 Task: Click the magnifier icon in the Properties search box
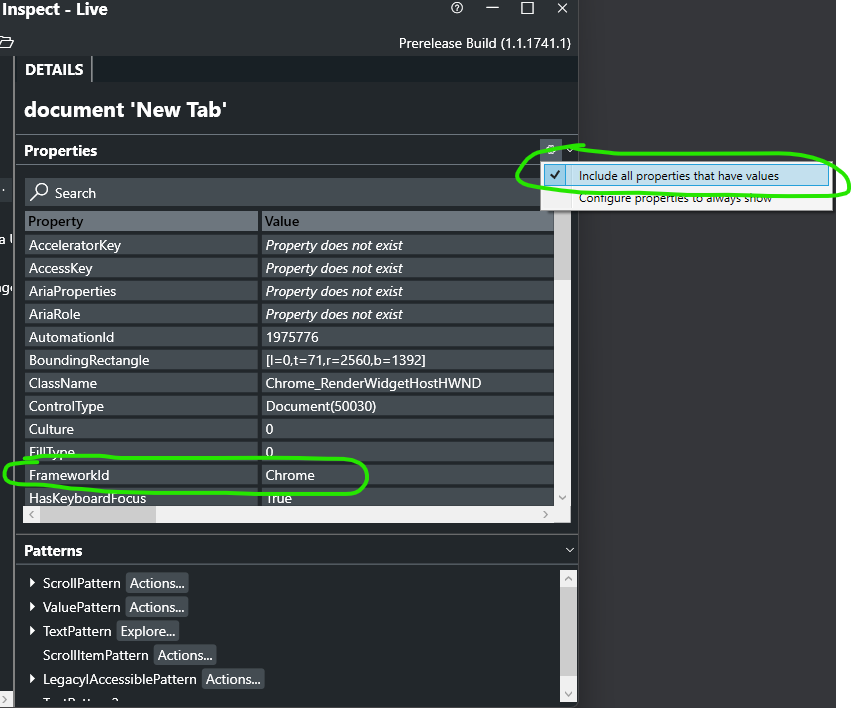click(39, 192)
